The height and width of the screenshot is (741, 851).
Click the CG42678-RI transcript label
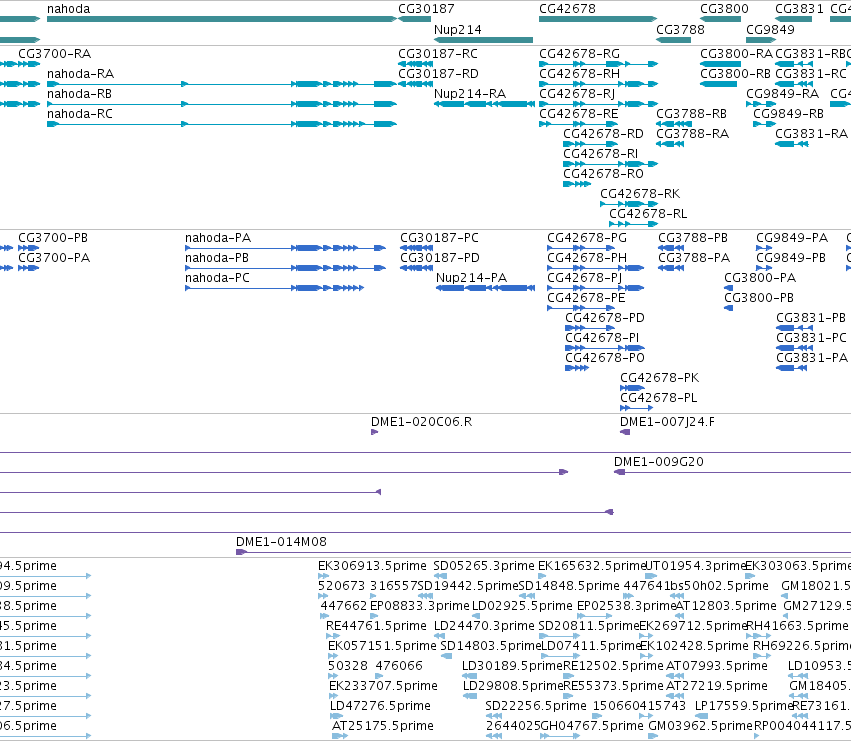600,154
